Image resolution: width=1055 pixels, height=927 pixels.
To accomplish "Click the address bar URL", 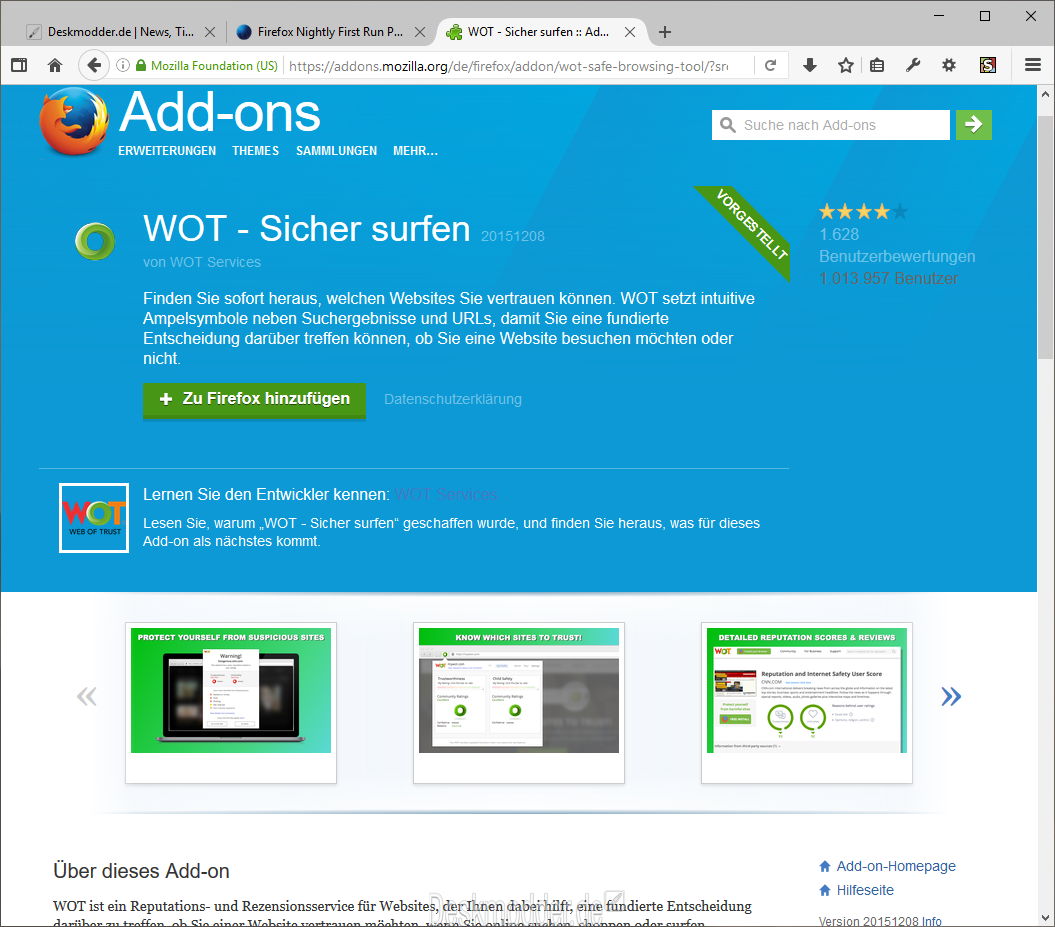I will point(508,66).
